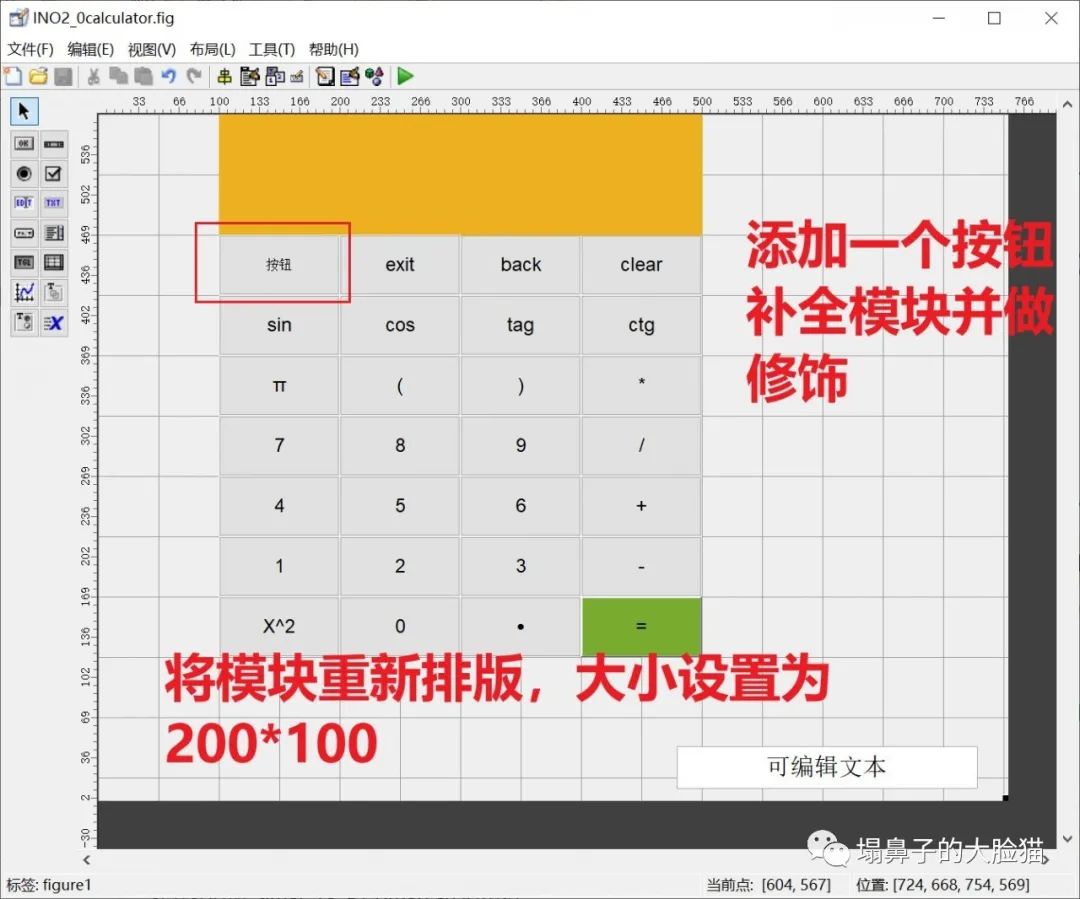Screen dimensions: 1080x899
Task: Click the 可编辑文本 edit field
Action: (x=827, y=766)
